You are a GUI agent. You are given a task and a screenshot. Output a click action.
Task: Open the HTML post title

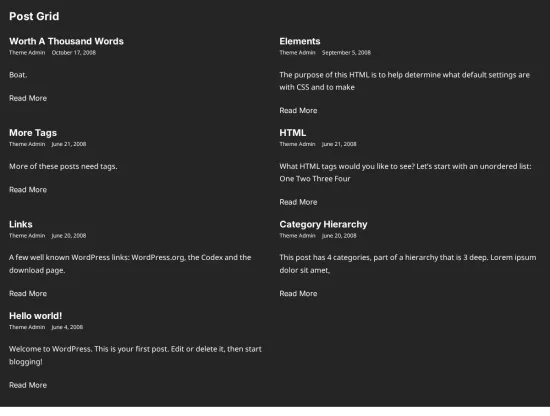coord(293,133)
